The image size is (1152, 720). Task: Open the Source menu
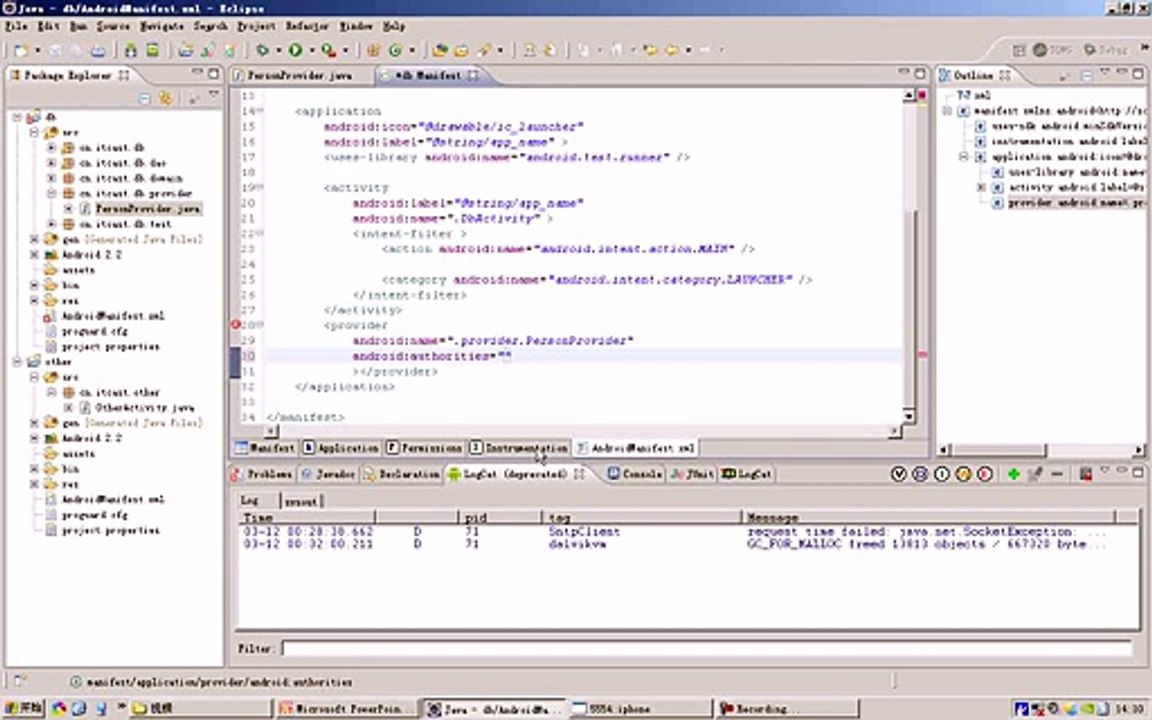click(x=113, y=26)
